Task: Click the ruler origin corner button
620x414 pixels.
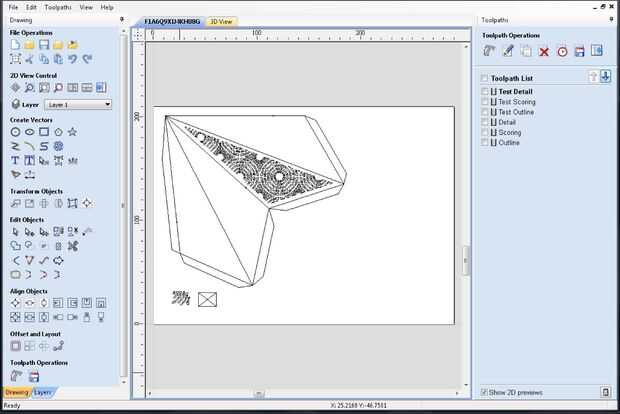Action: [138, 35]
